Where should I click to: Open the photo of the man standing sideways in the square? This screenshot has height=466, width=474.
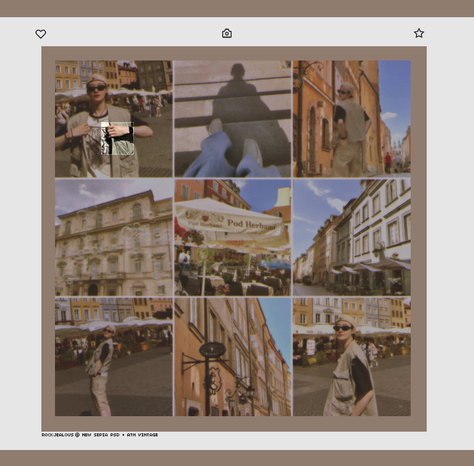coord(114,357)
